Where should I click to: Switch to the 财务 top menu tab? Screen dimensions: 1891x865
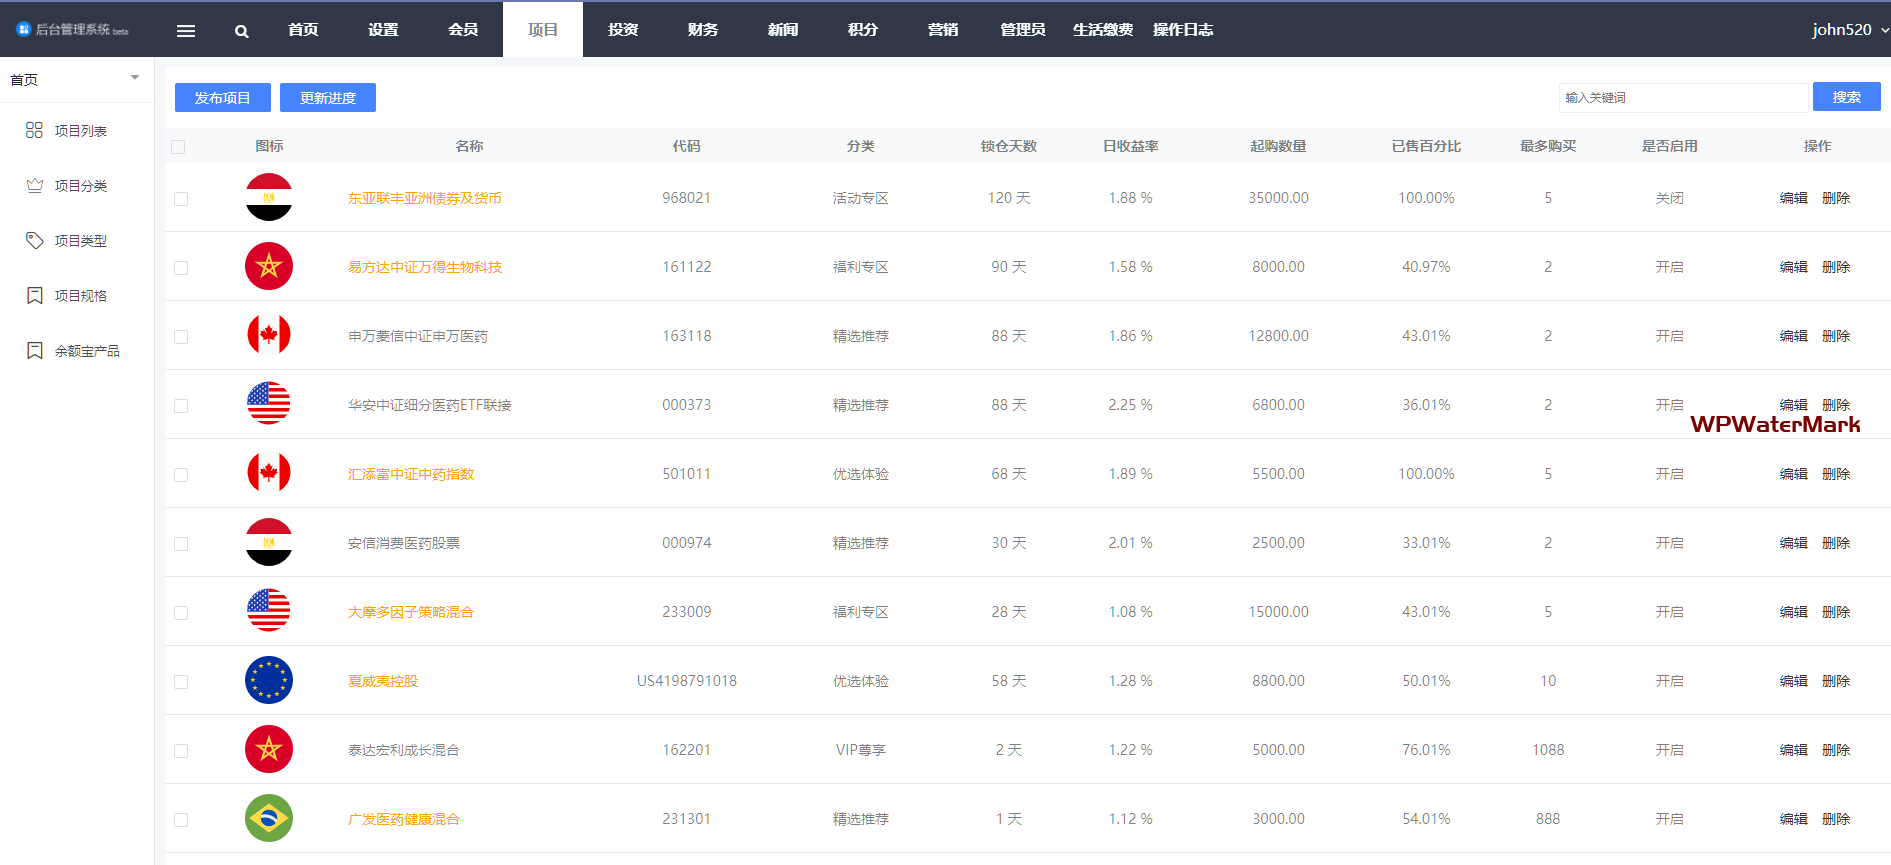point(702,30)
